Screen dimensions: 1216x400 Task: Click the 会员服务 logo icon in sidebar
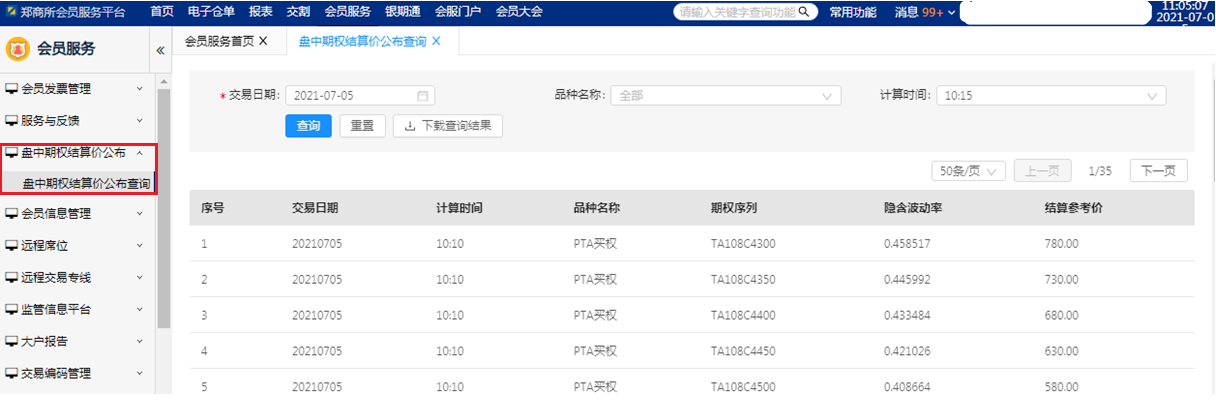[x=17, y=49]
